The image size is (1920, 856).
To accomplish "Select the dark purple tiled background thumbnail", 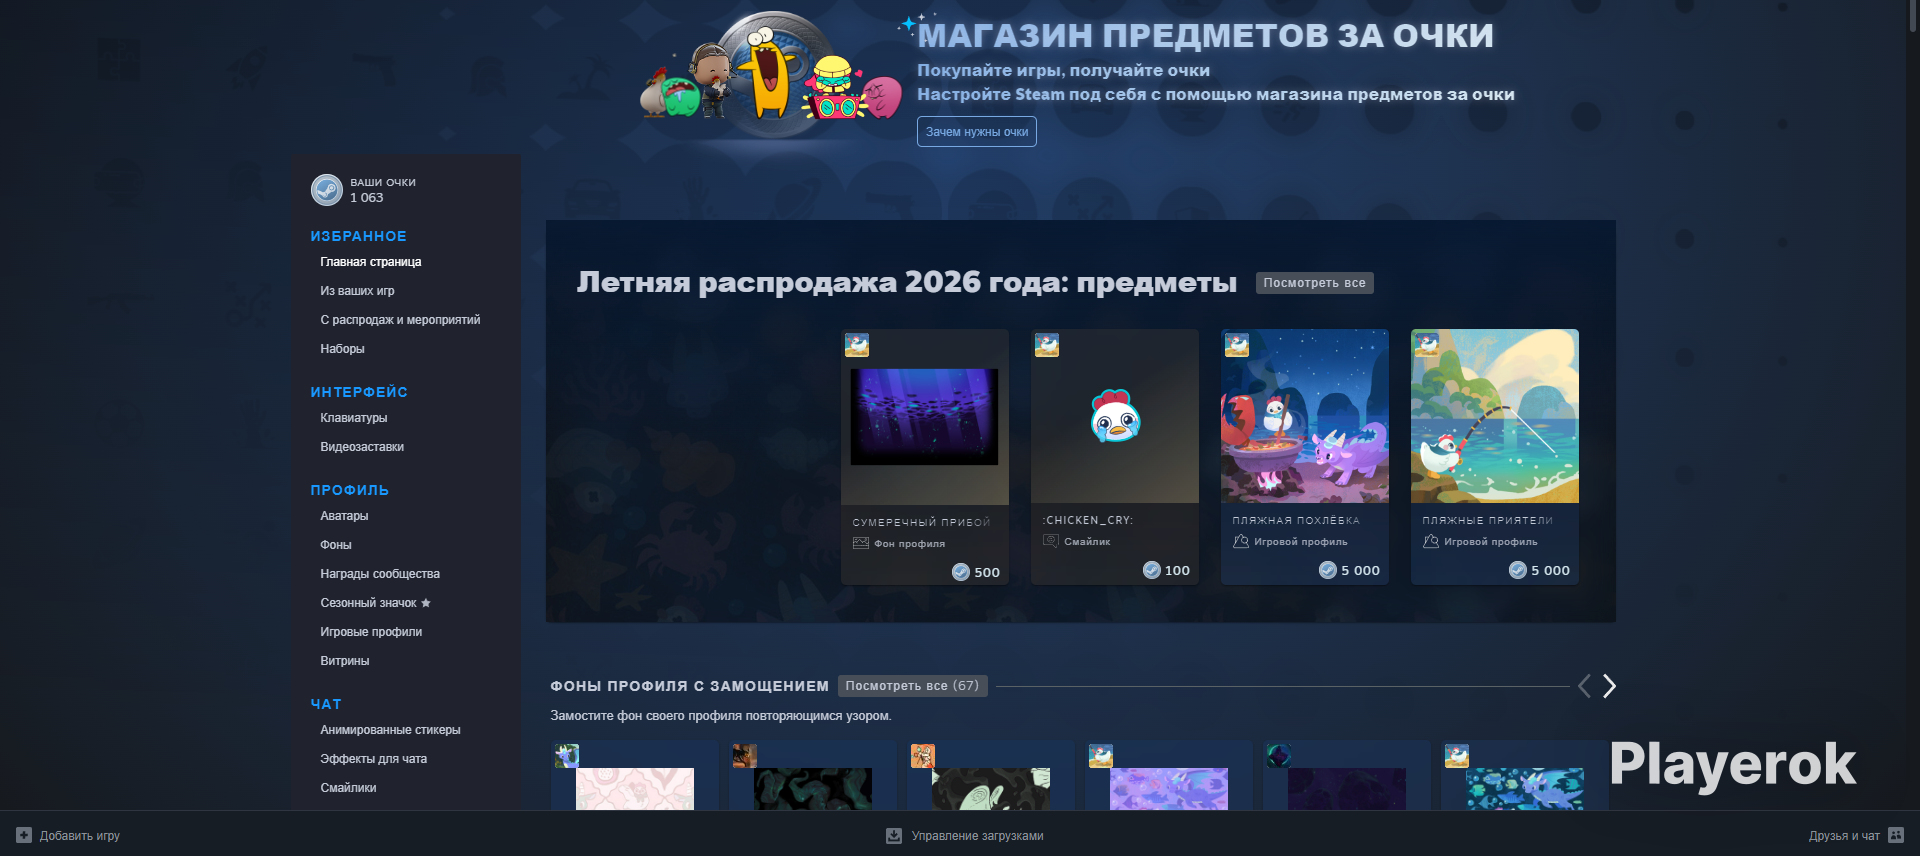I will (1347, 789).
